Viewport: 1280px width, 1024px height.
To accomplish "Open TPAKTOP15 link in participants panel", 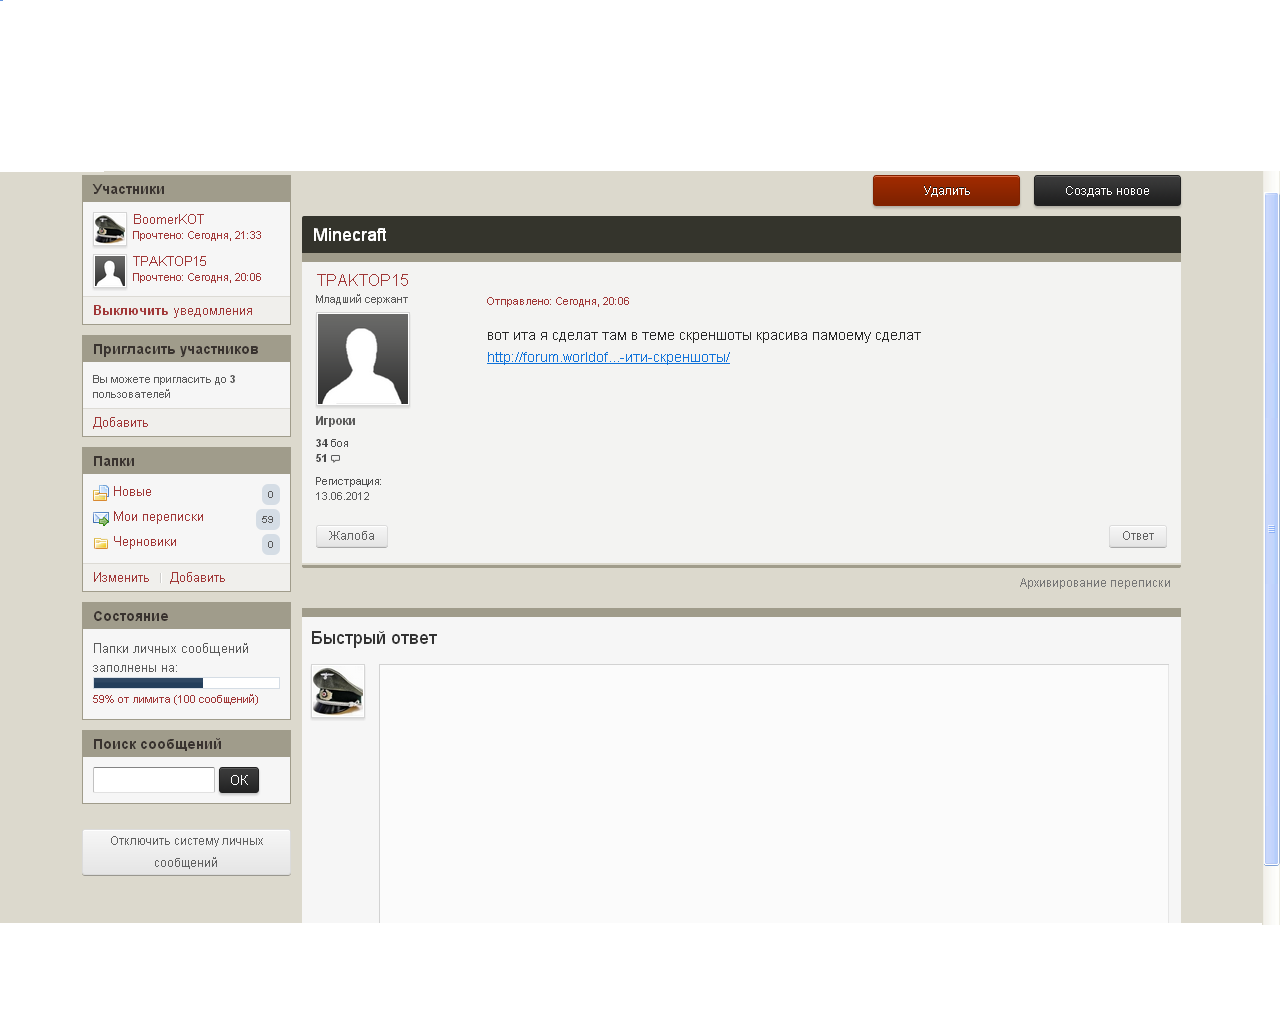I will 170,261.
